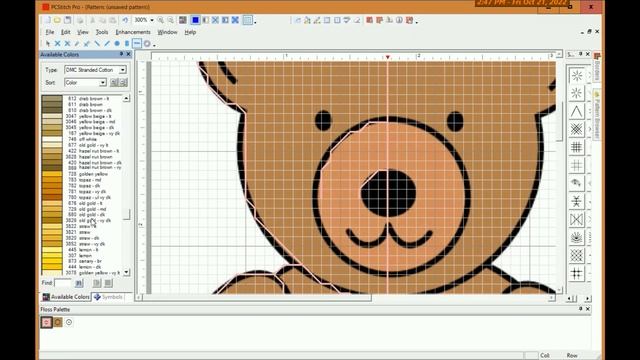Viewport: 640px width, 360px height.
Task: Expand the drawing toolbar overflow arrow
Action: click(154, 45)
